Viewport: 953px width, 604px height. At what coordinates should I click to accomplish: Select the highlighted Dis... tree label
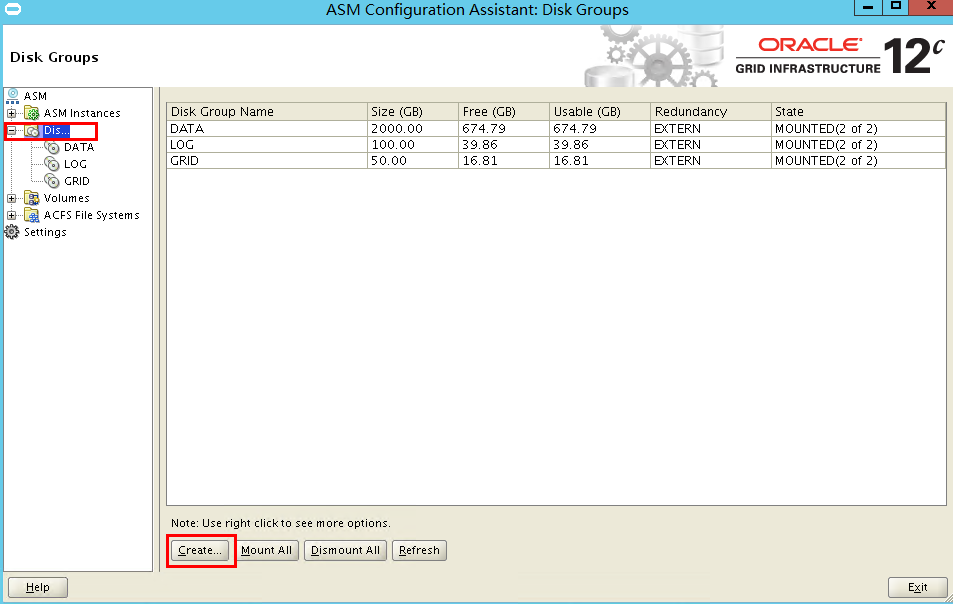(x=57, y=130)
